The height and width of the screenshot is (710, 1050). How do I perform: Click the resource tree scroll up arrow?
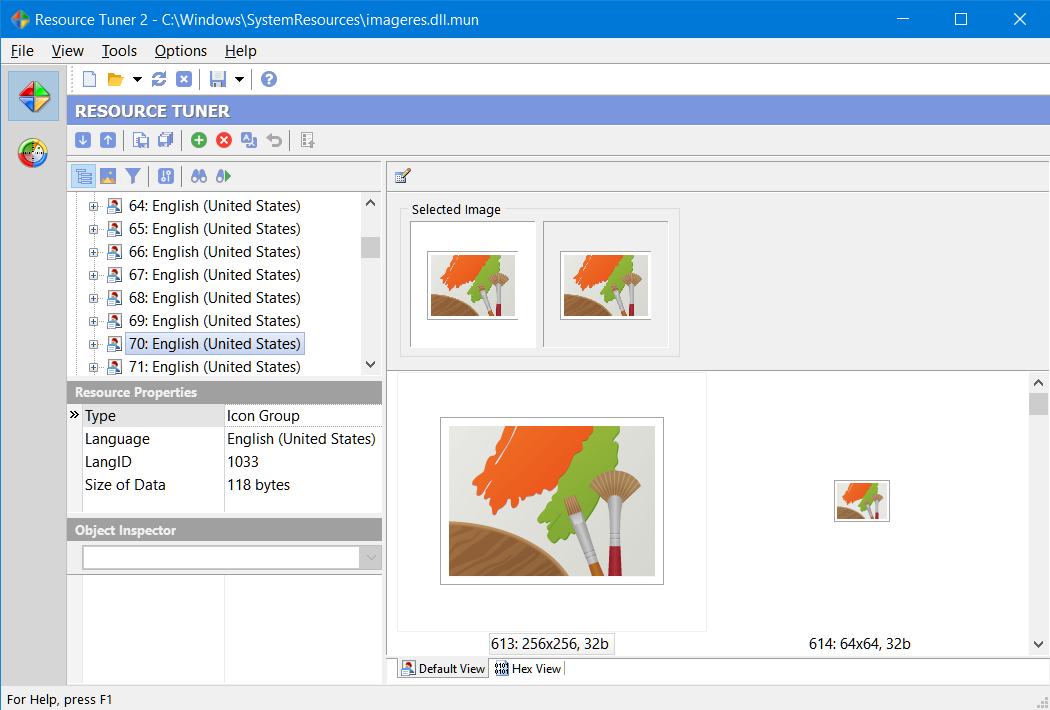[x=370, y=202]
